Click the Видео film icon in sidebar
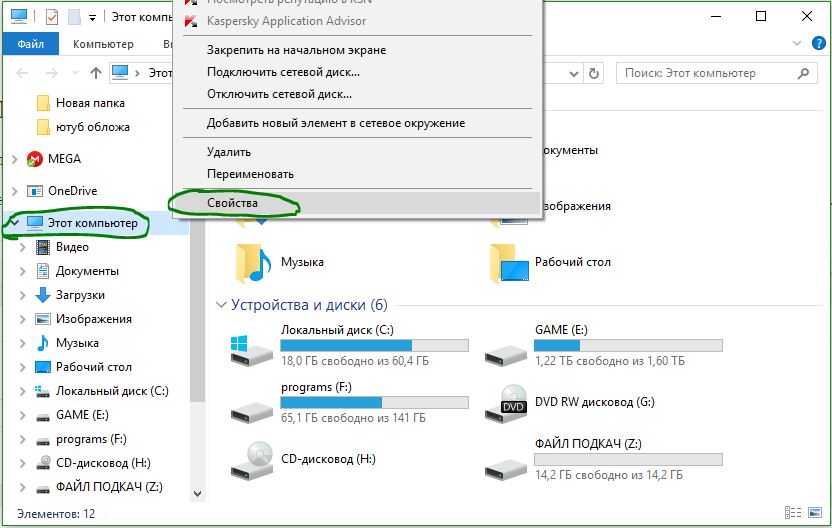The image size is (832, 528). tap(42, 247)
